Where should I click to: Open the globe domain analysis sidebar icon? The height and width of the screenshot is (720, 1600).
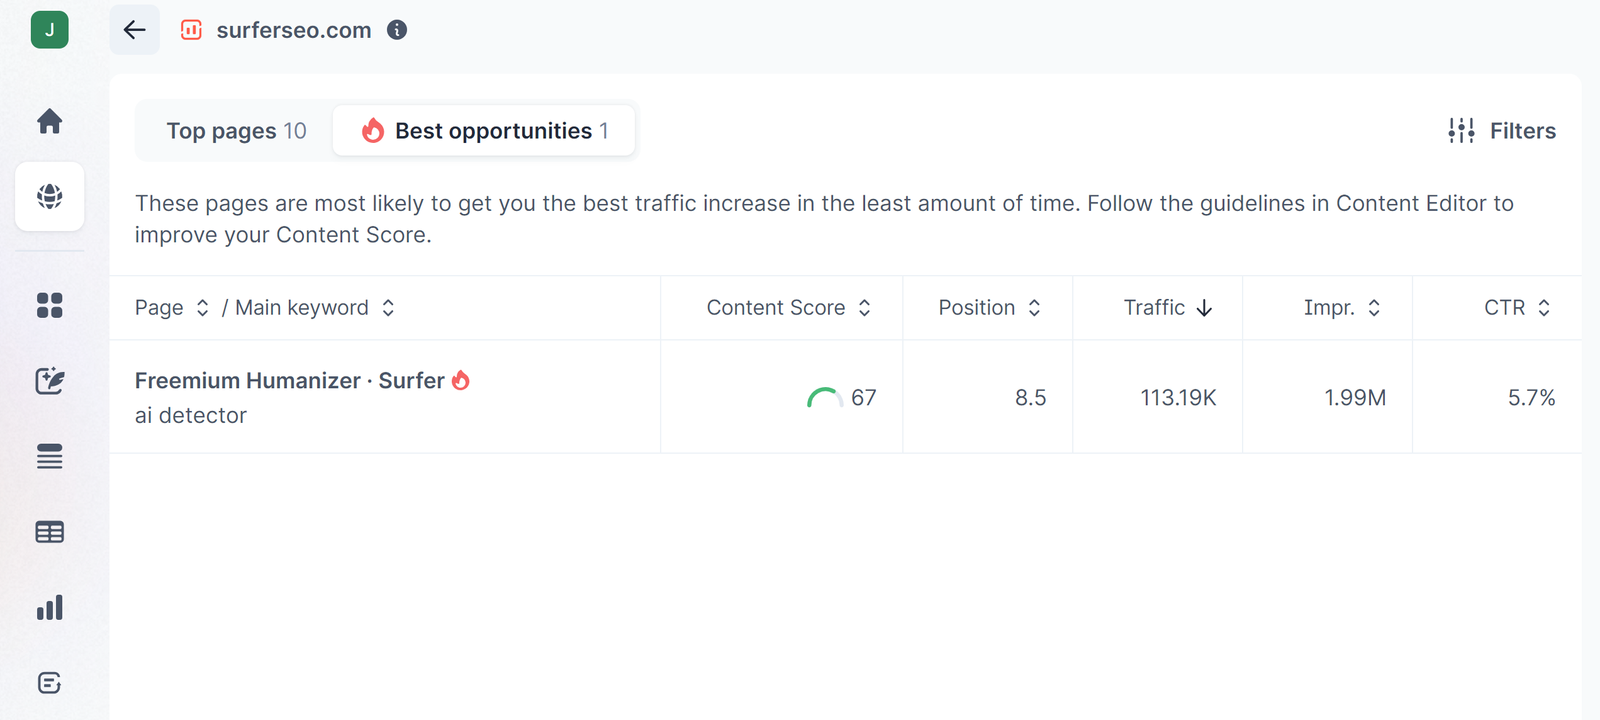tap(49, 196)
